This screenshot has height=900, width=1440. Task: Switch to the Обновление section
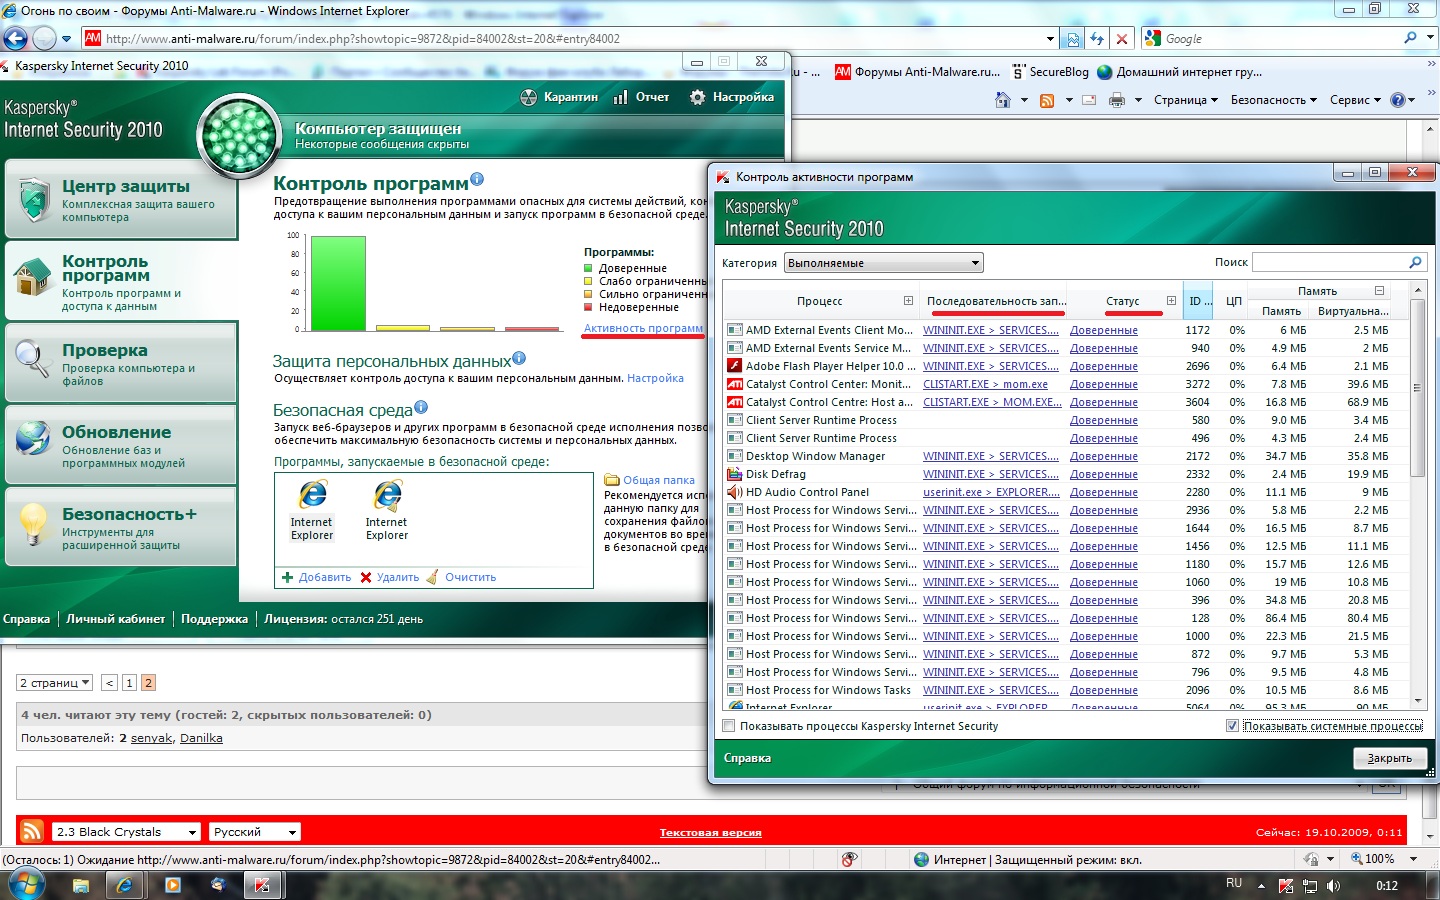[x=120, y=444]
